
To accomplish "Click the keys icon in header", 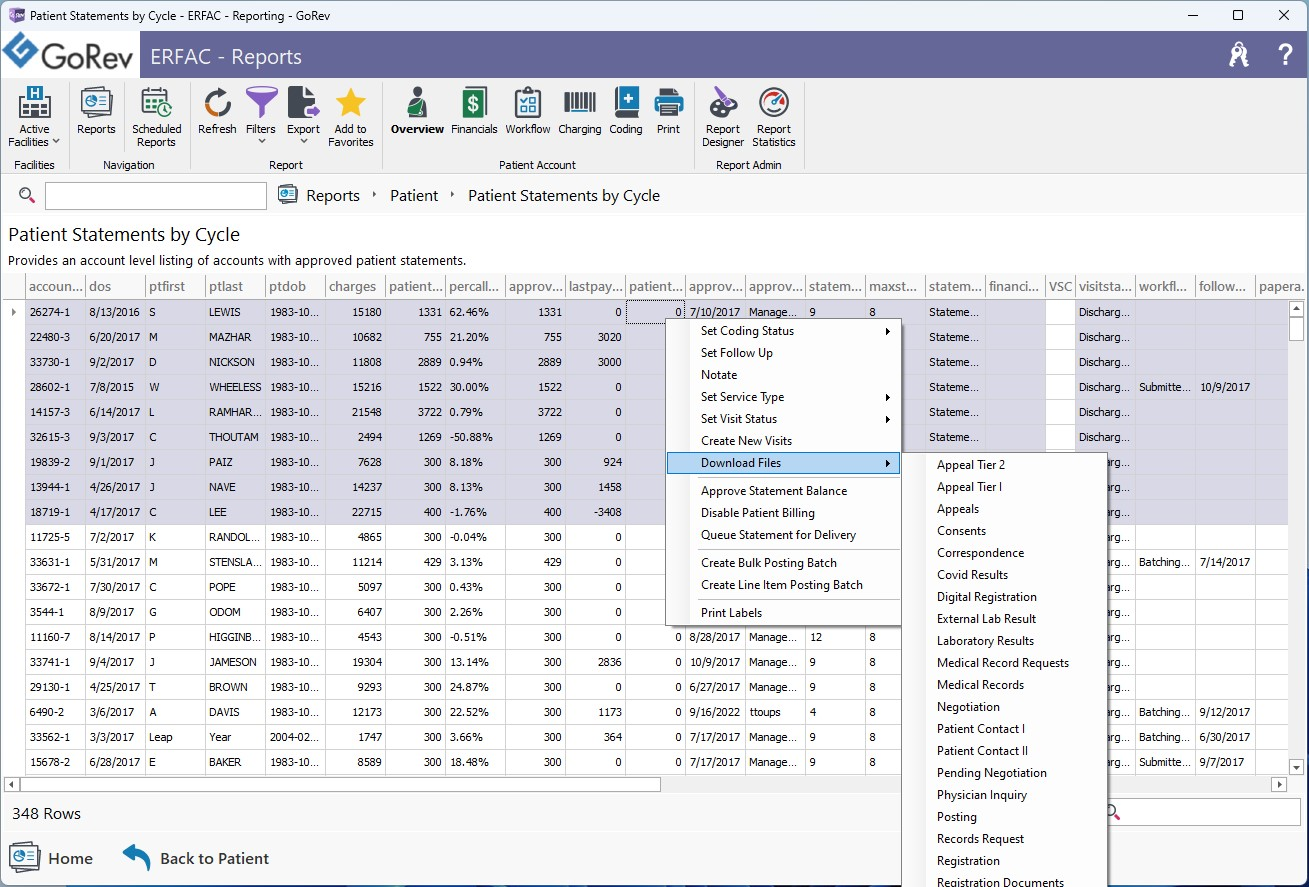I will 1239,56.
